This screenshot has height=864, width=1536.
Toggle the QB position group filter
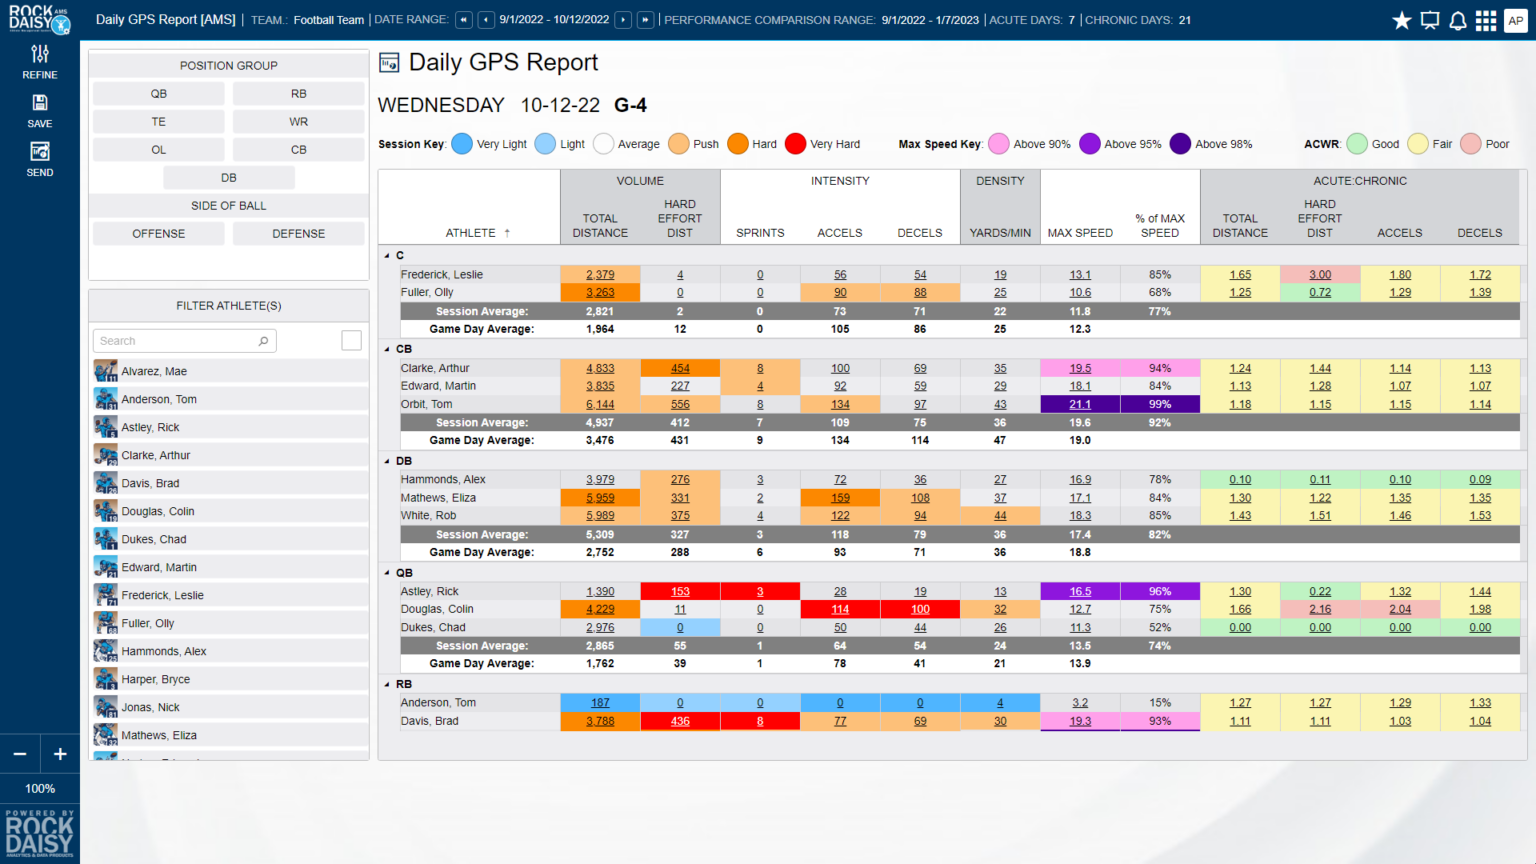(x=157, y=93)
